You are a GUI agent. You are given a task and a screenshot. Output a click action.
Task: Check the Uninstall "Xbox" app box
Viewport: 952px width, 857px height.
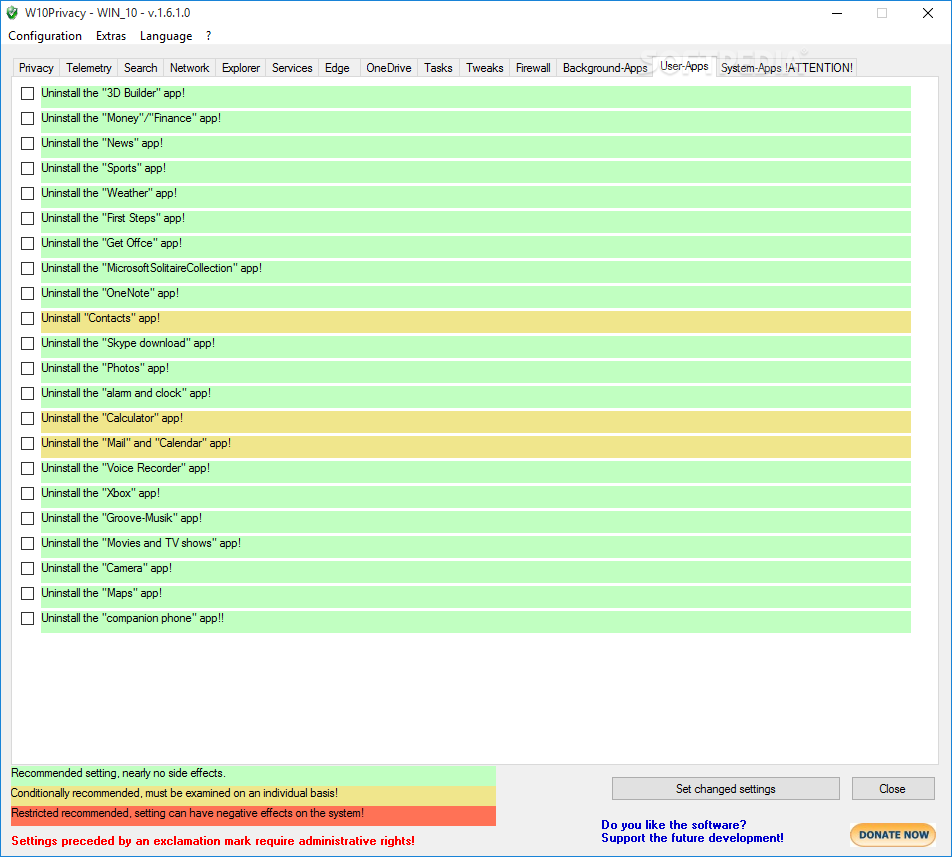[x=27, y=493]
